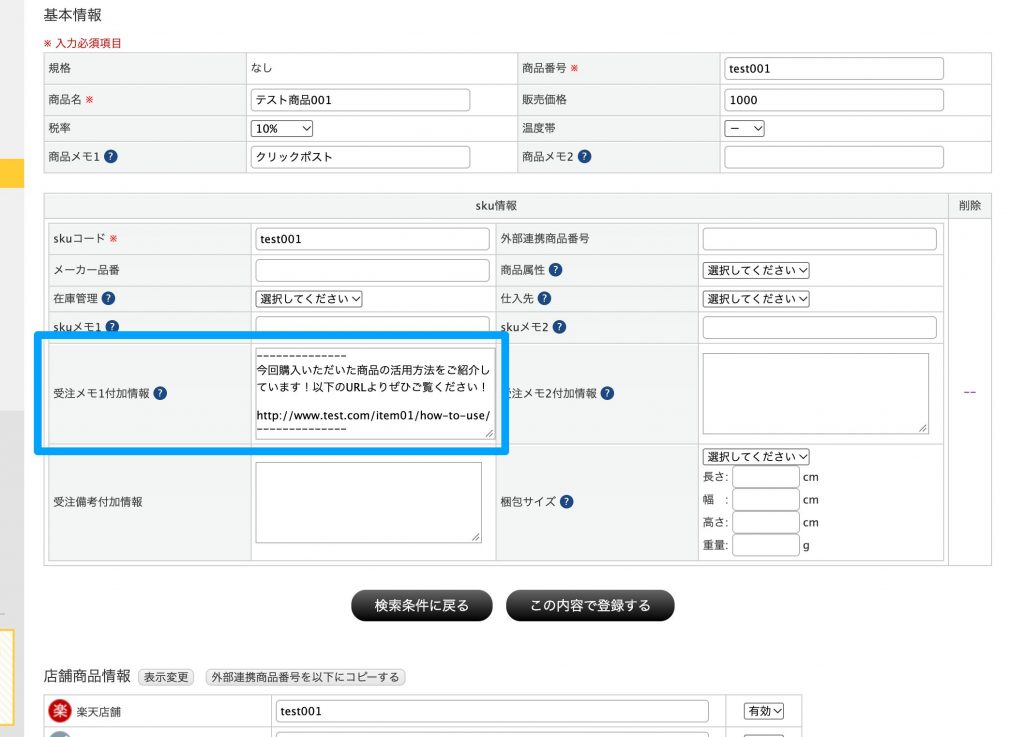This screenshot has width=1024, height=737.
Task: Click the 楽天店舗 red store icon
Action: [x=60, y=710]
